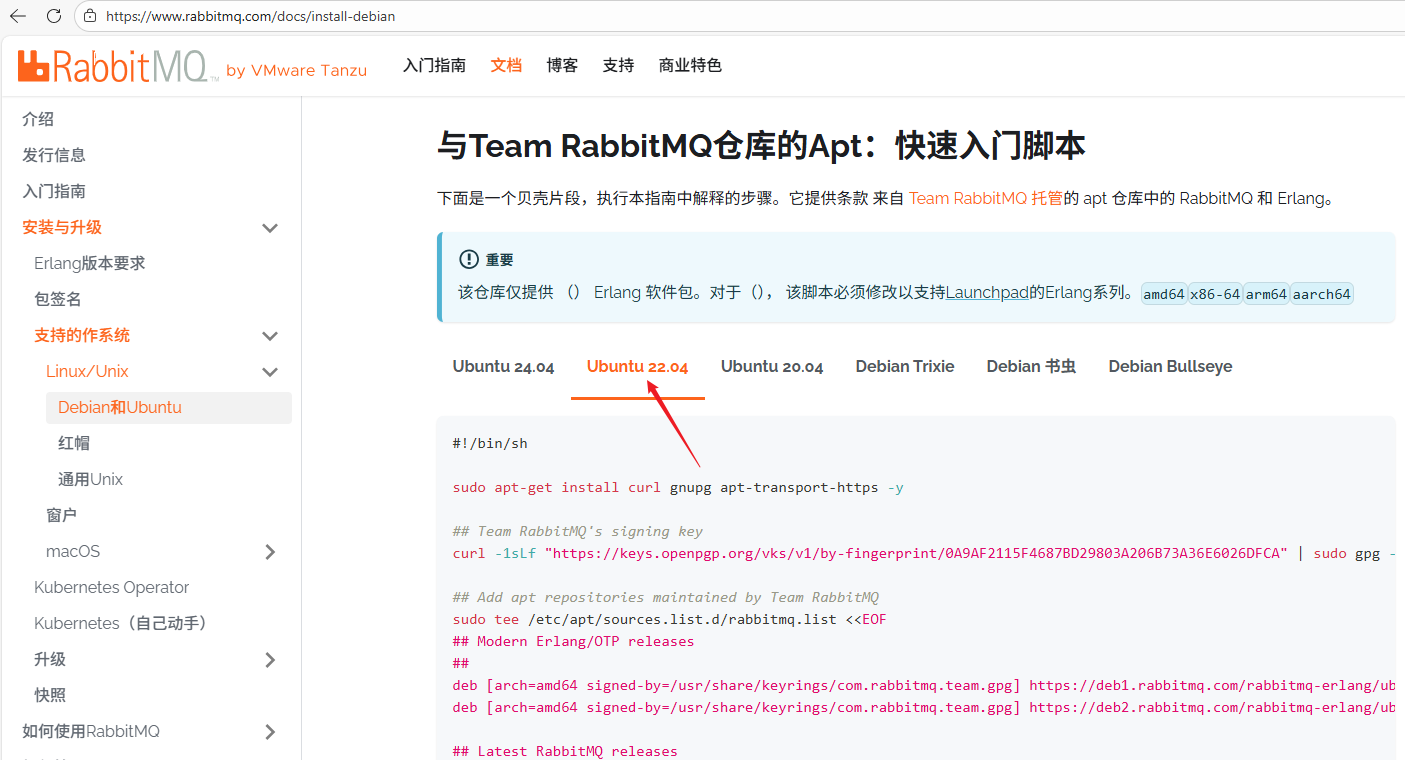
Task: Open Debian和Ubuntu sidebar page
Action: click(x=168, y=407)
